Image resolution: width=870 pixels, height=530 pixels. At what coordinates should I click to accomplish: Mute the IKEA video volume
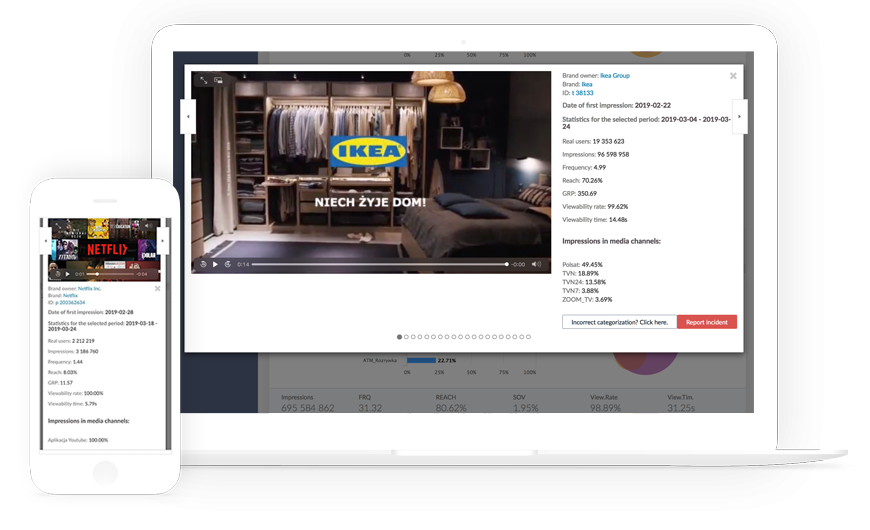click(536, 264)
